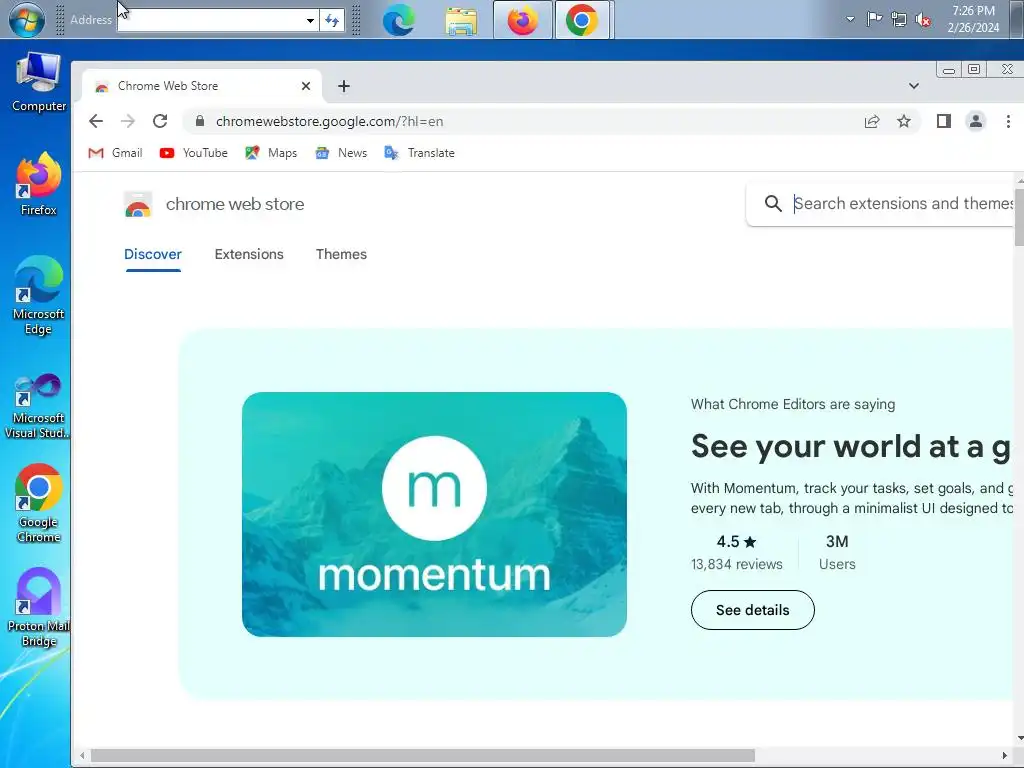Open the clock showing 7:26 PM
The width and height of the screenshot is (1024, 768).
973,19
